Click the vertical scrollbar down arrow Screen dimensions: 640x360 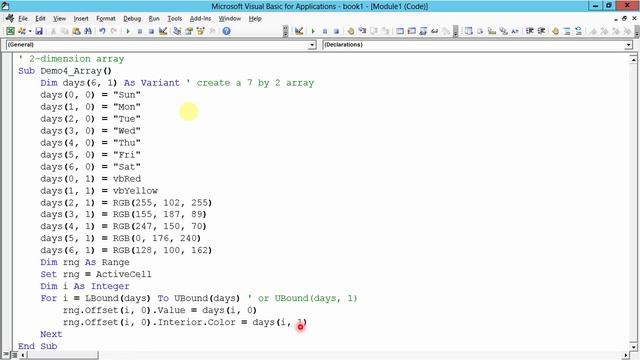pyautogui.click(x=633, y=347)
